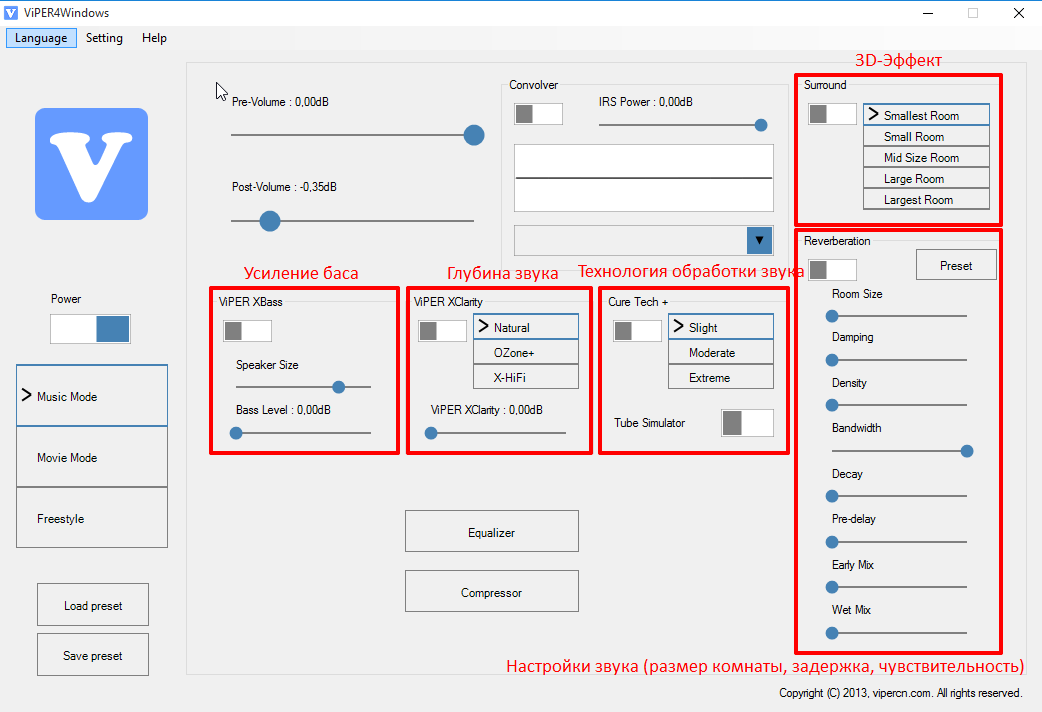Enable the Reverberation switch

pyautogui.click(x=832, y=270)
